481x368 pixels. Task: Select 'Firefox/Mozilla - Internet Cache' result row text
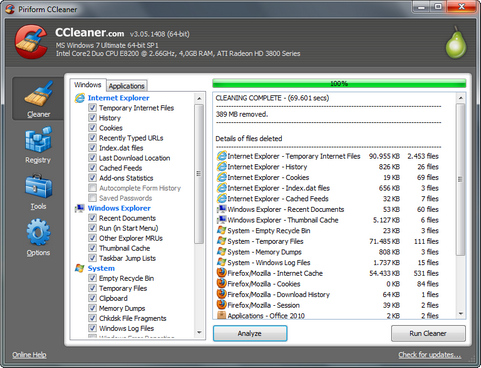(275, 273)
